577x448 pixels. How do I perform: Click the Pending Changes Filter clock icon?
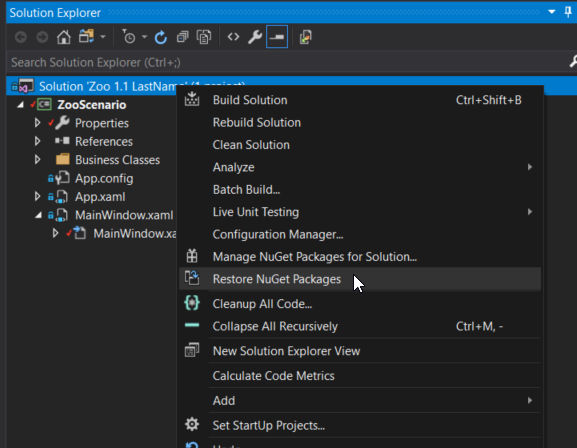pyautogui.click(x=128, y=36)
